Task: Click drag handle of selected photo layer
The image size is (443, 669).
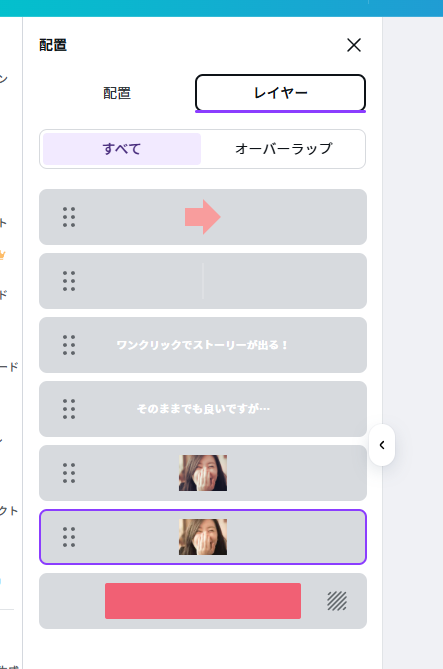Action: tap(69, 537)
